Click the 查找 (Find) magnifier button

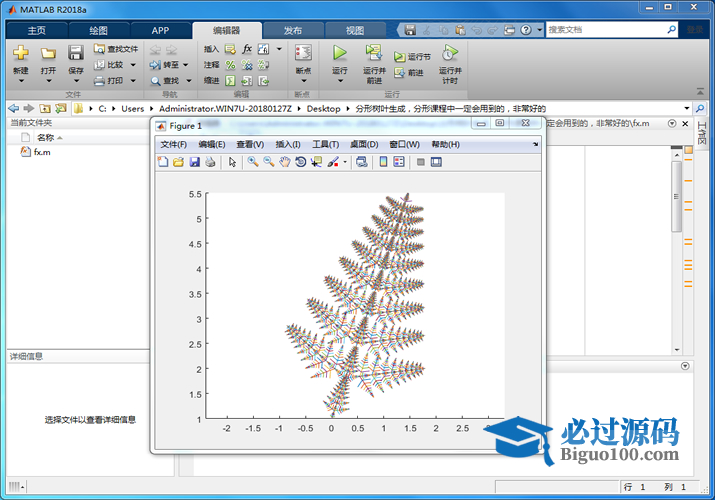(x=165, y=81)
